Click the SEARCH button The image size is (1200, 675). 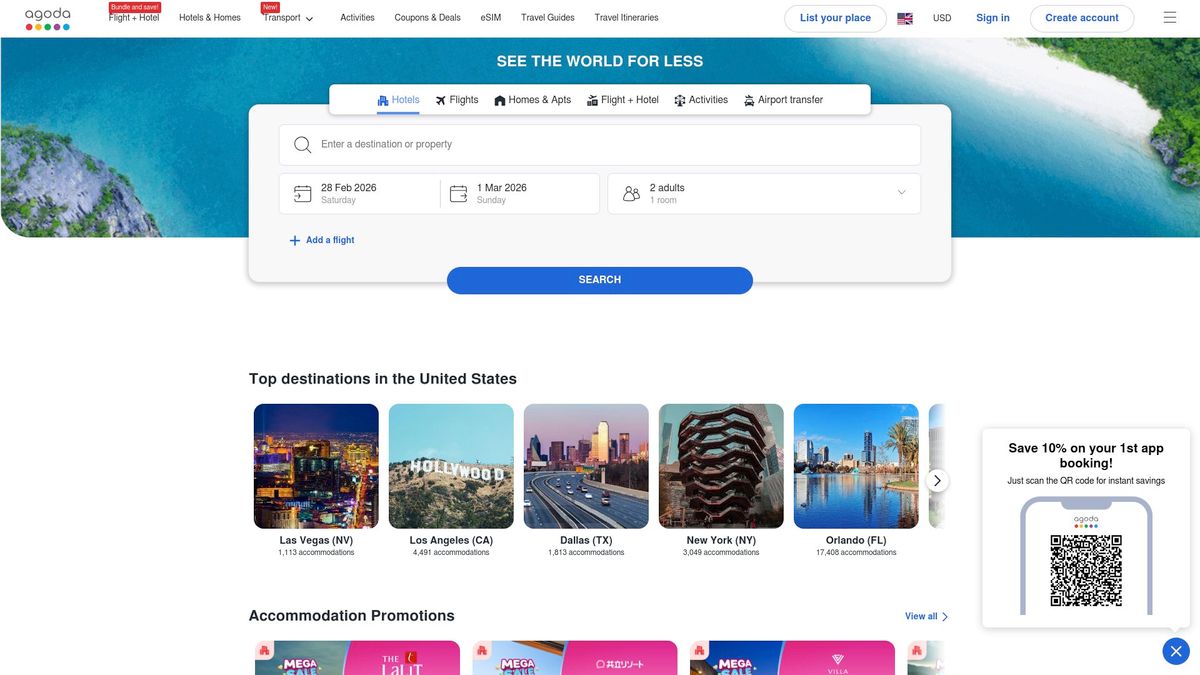point(600,279)
